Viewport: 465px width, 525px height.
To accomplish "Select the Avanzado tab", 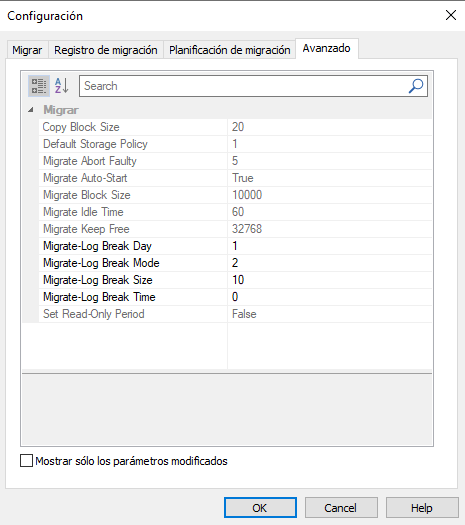I will pyautogui.click(x=327, y=49).
